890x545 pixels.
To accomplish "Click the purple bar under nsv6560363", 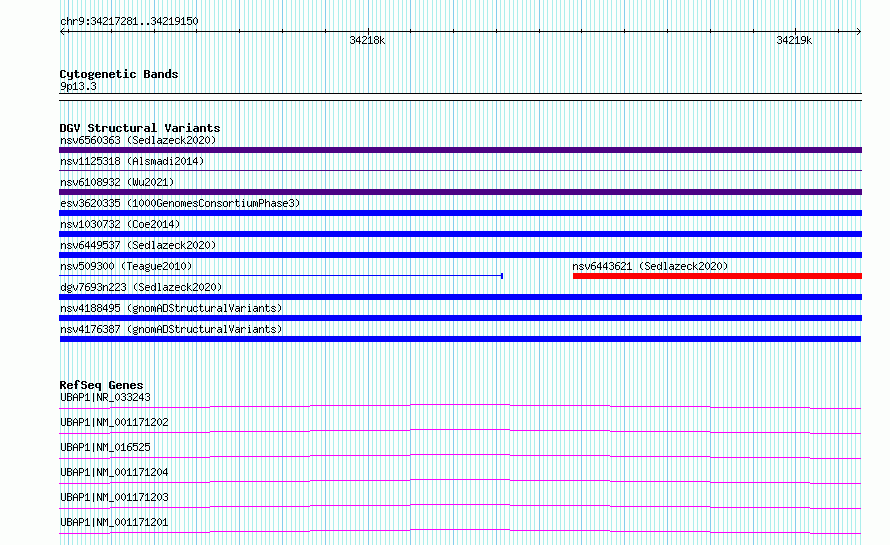I will pos(460,150).
